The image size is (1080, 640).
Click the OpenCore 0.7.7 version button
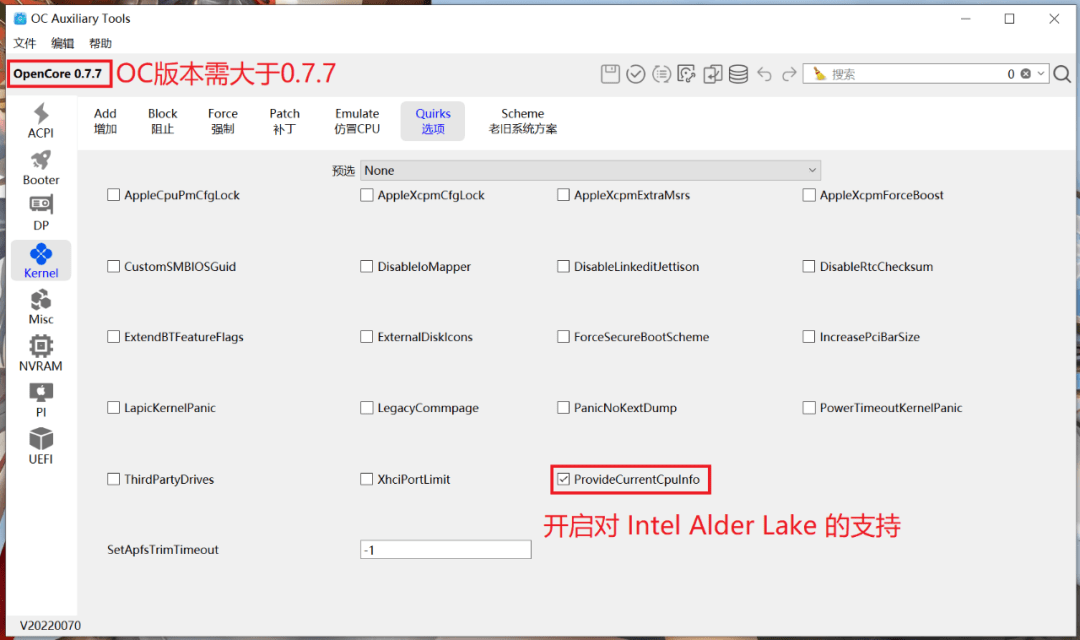tap(59, 74)
